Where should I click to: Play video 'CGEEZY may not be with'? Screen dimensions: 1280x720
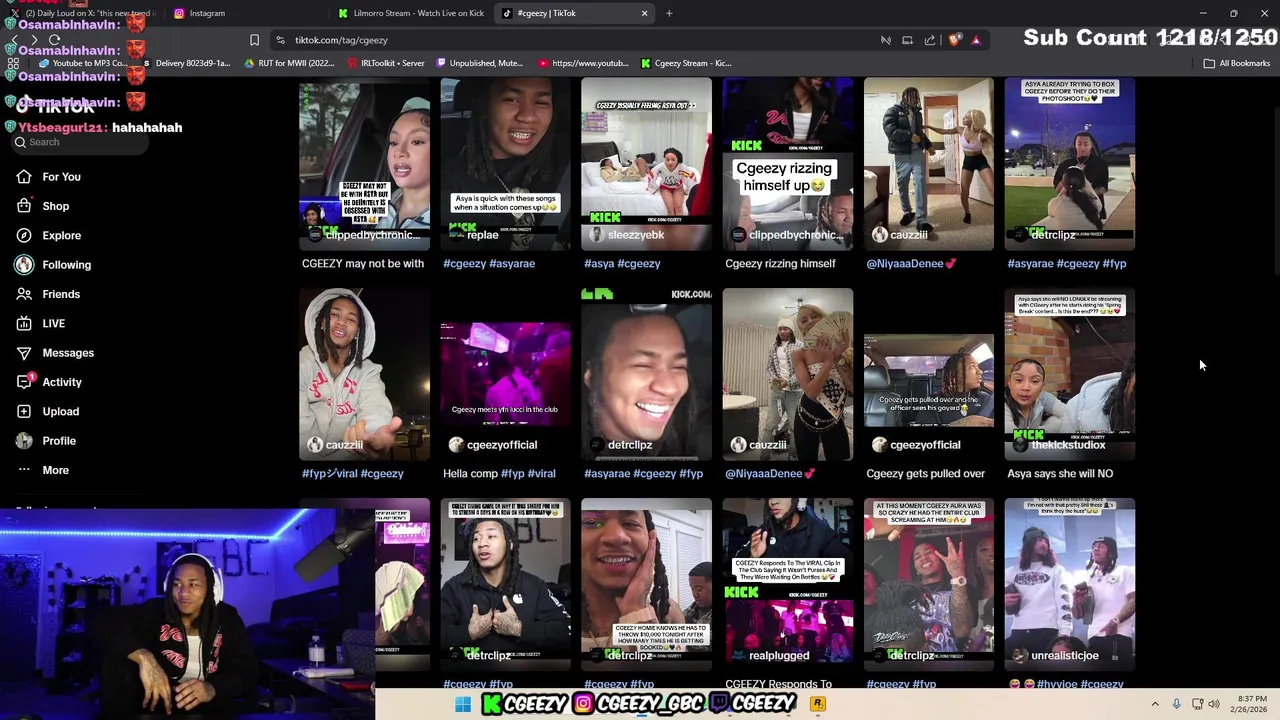[x=364, y=164]
